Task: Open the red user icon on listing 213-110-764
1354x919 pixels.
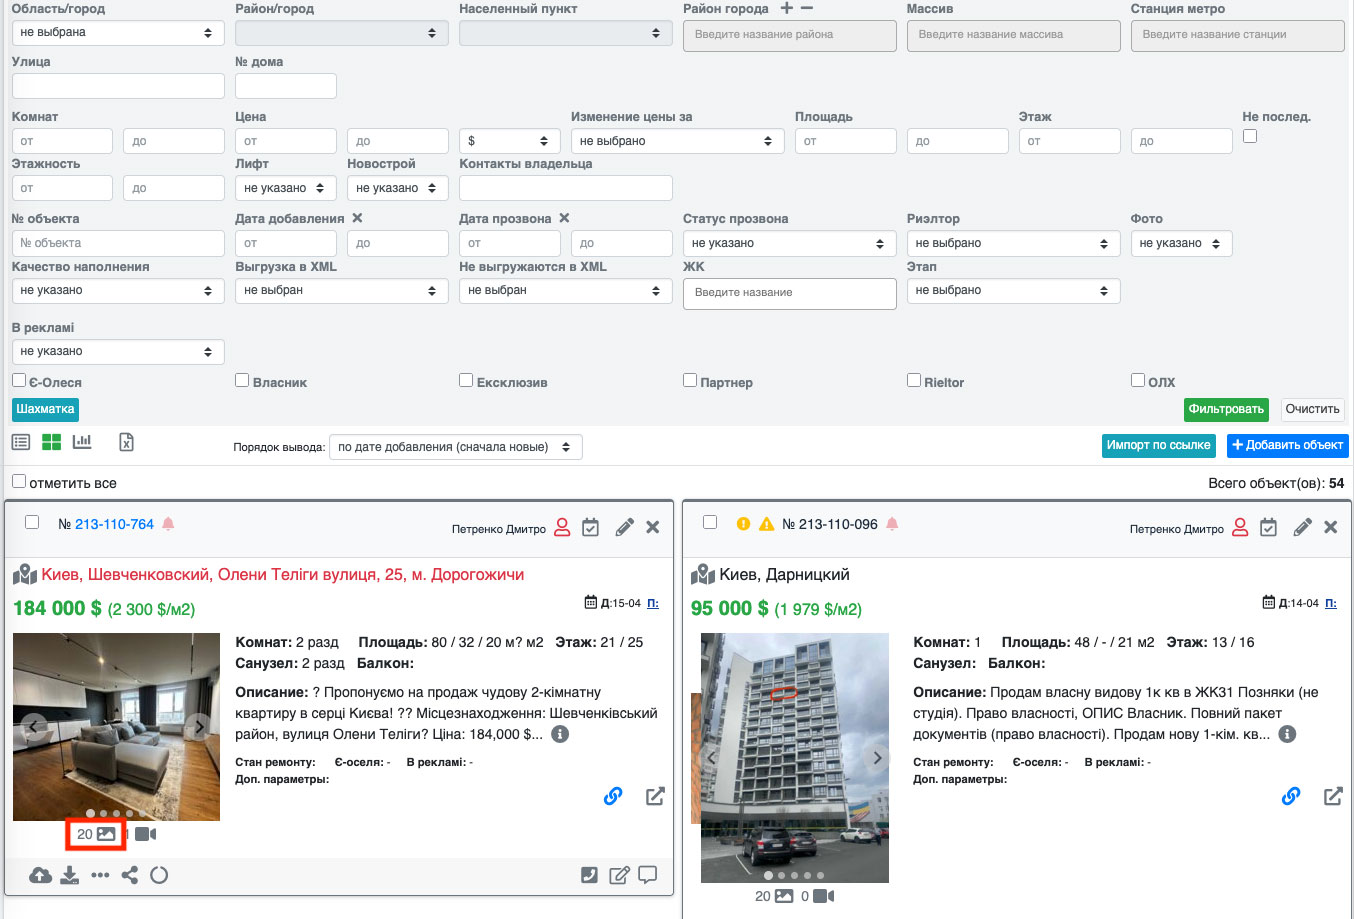Action: 562,527
